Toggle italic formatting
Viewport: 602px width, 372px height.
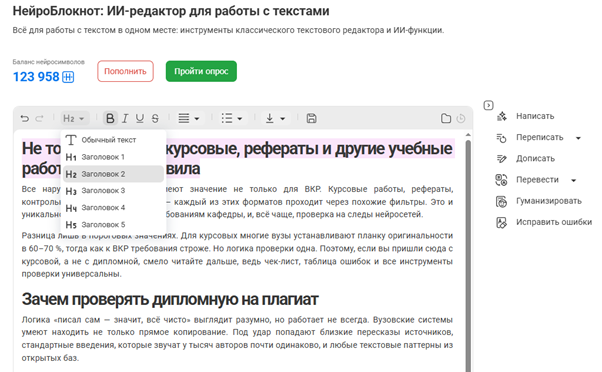(x=125, y=118)
